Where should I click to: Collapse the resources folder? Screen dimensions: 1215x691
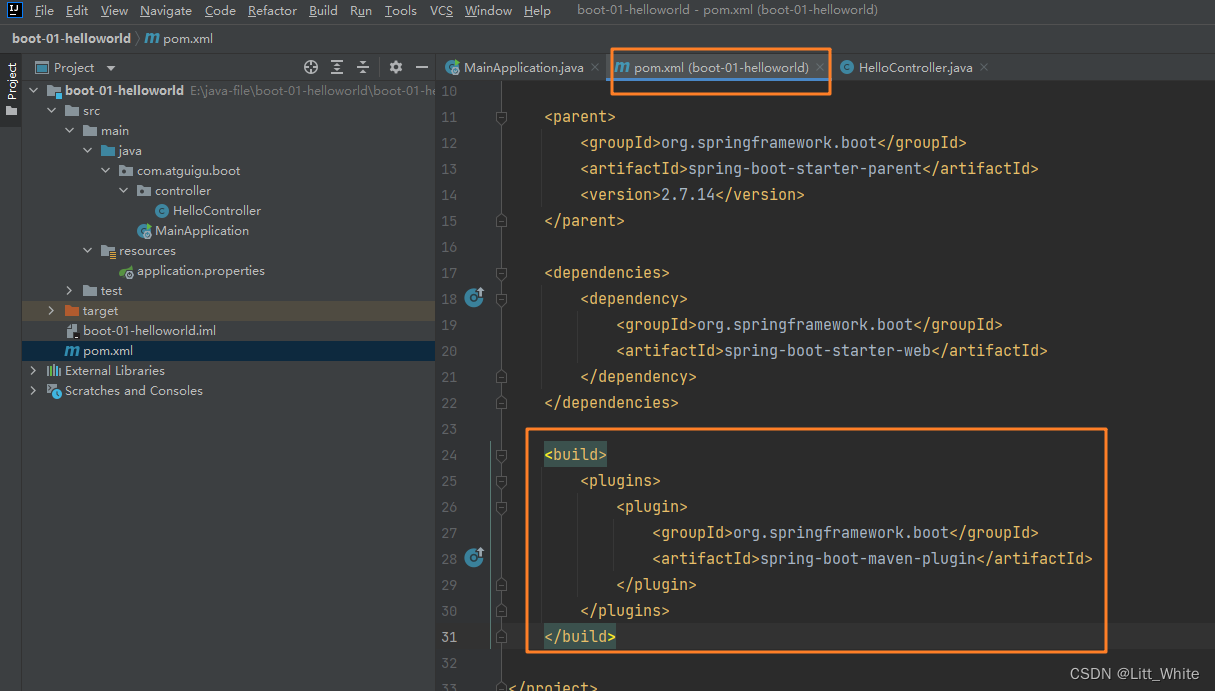88,251
